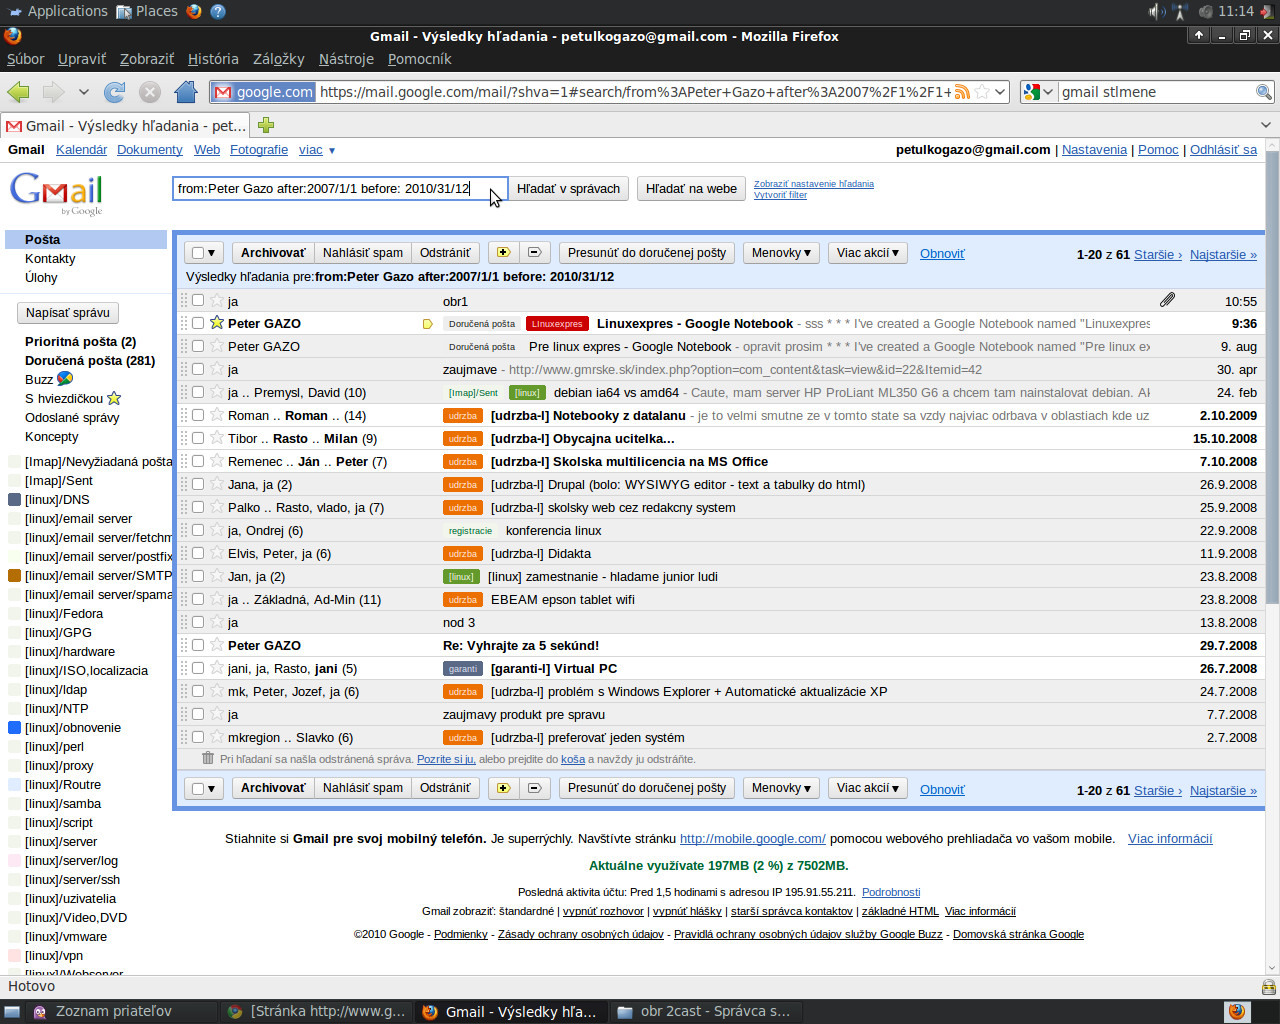
Task: Open the História menu
Action: (213, 59)
